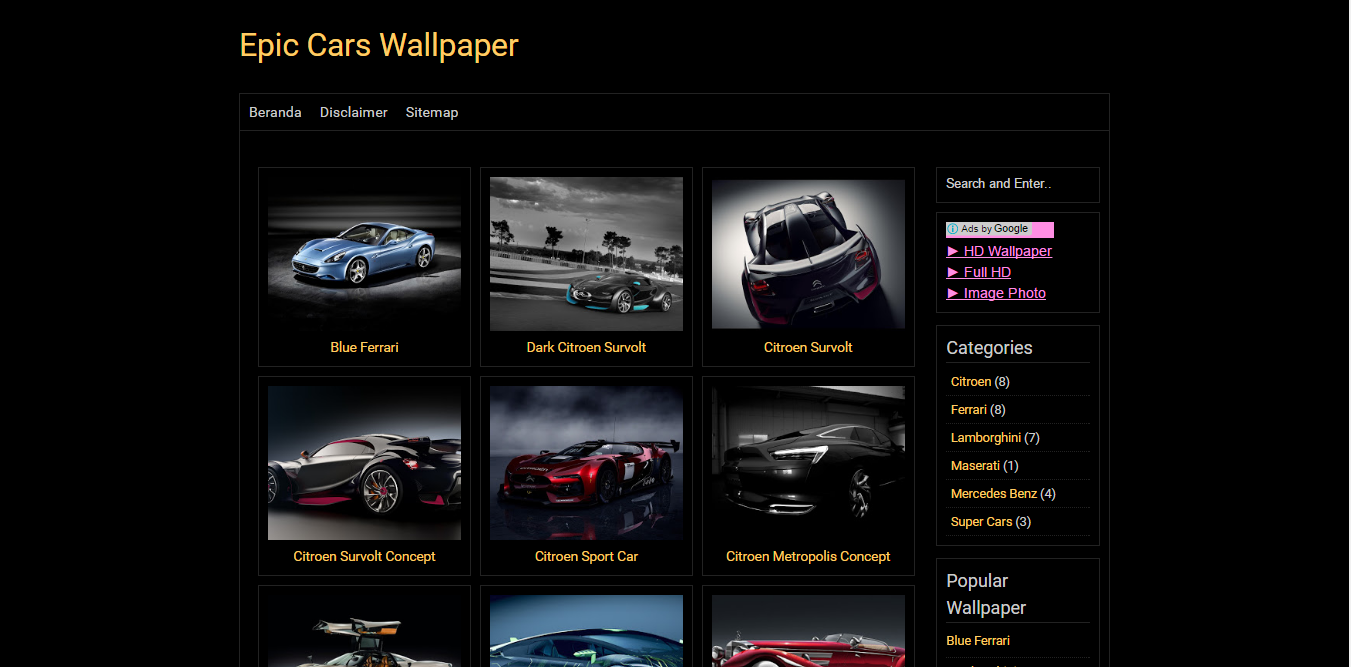Open the Disclaimer menu item
This screenshot has height=667, width=1351.
[x=353, y=112]
